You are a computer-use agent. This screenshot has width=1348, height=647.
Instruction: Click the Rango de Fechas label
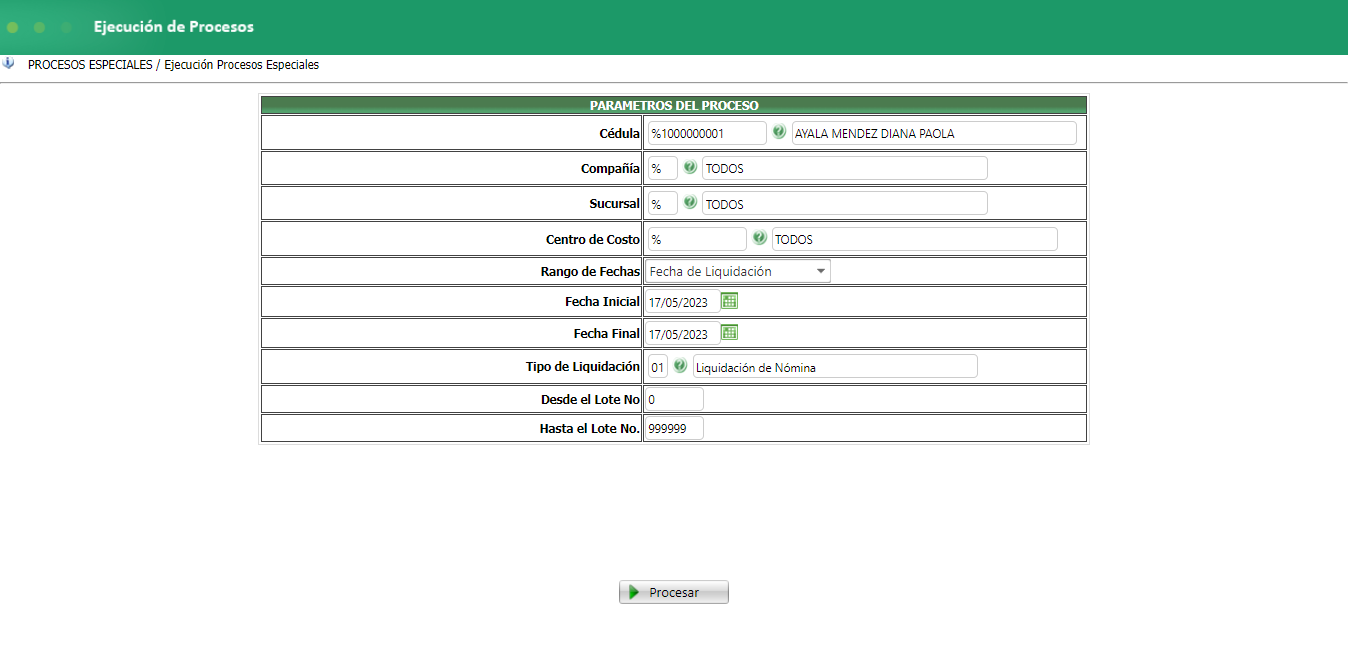click(x=590, y=271)
